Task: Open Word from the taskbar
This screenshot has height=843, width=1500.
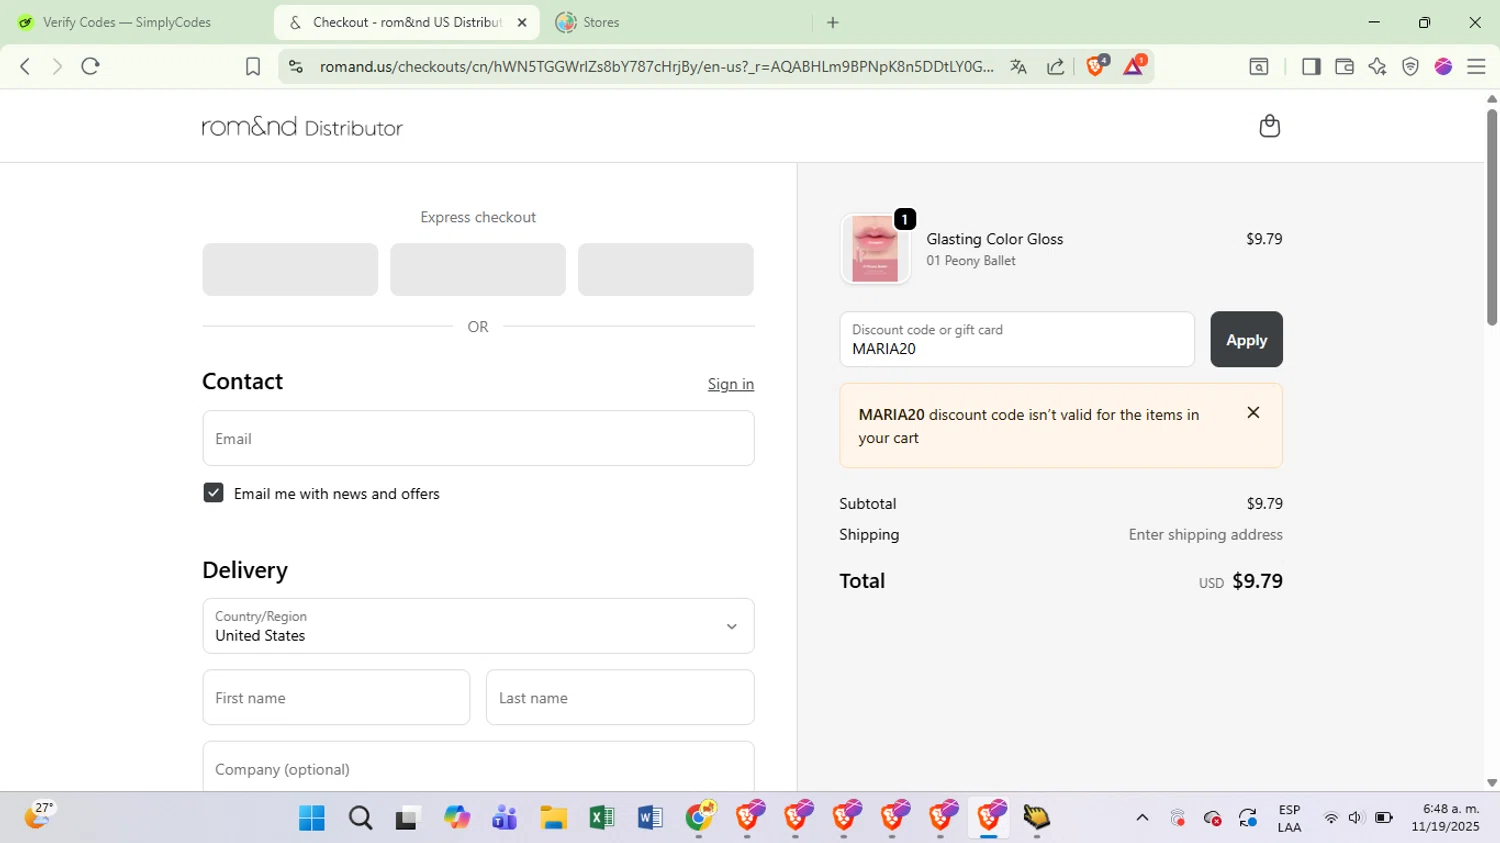Action: tap(650, 818)
